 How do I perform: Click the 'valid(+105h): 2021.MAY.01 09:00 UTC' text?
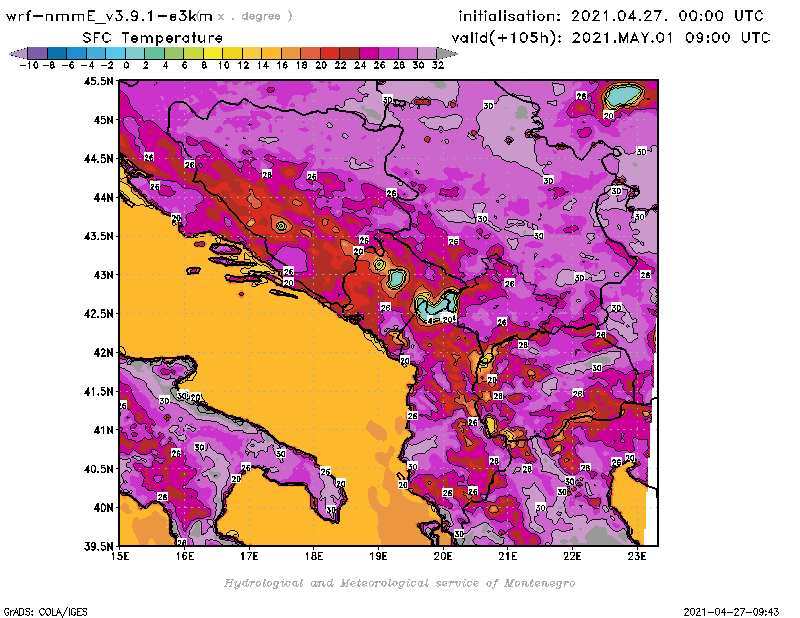(x=611, y=38)
